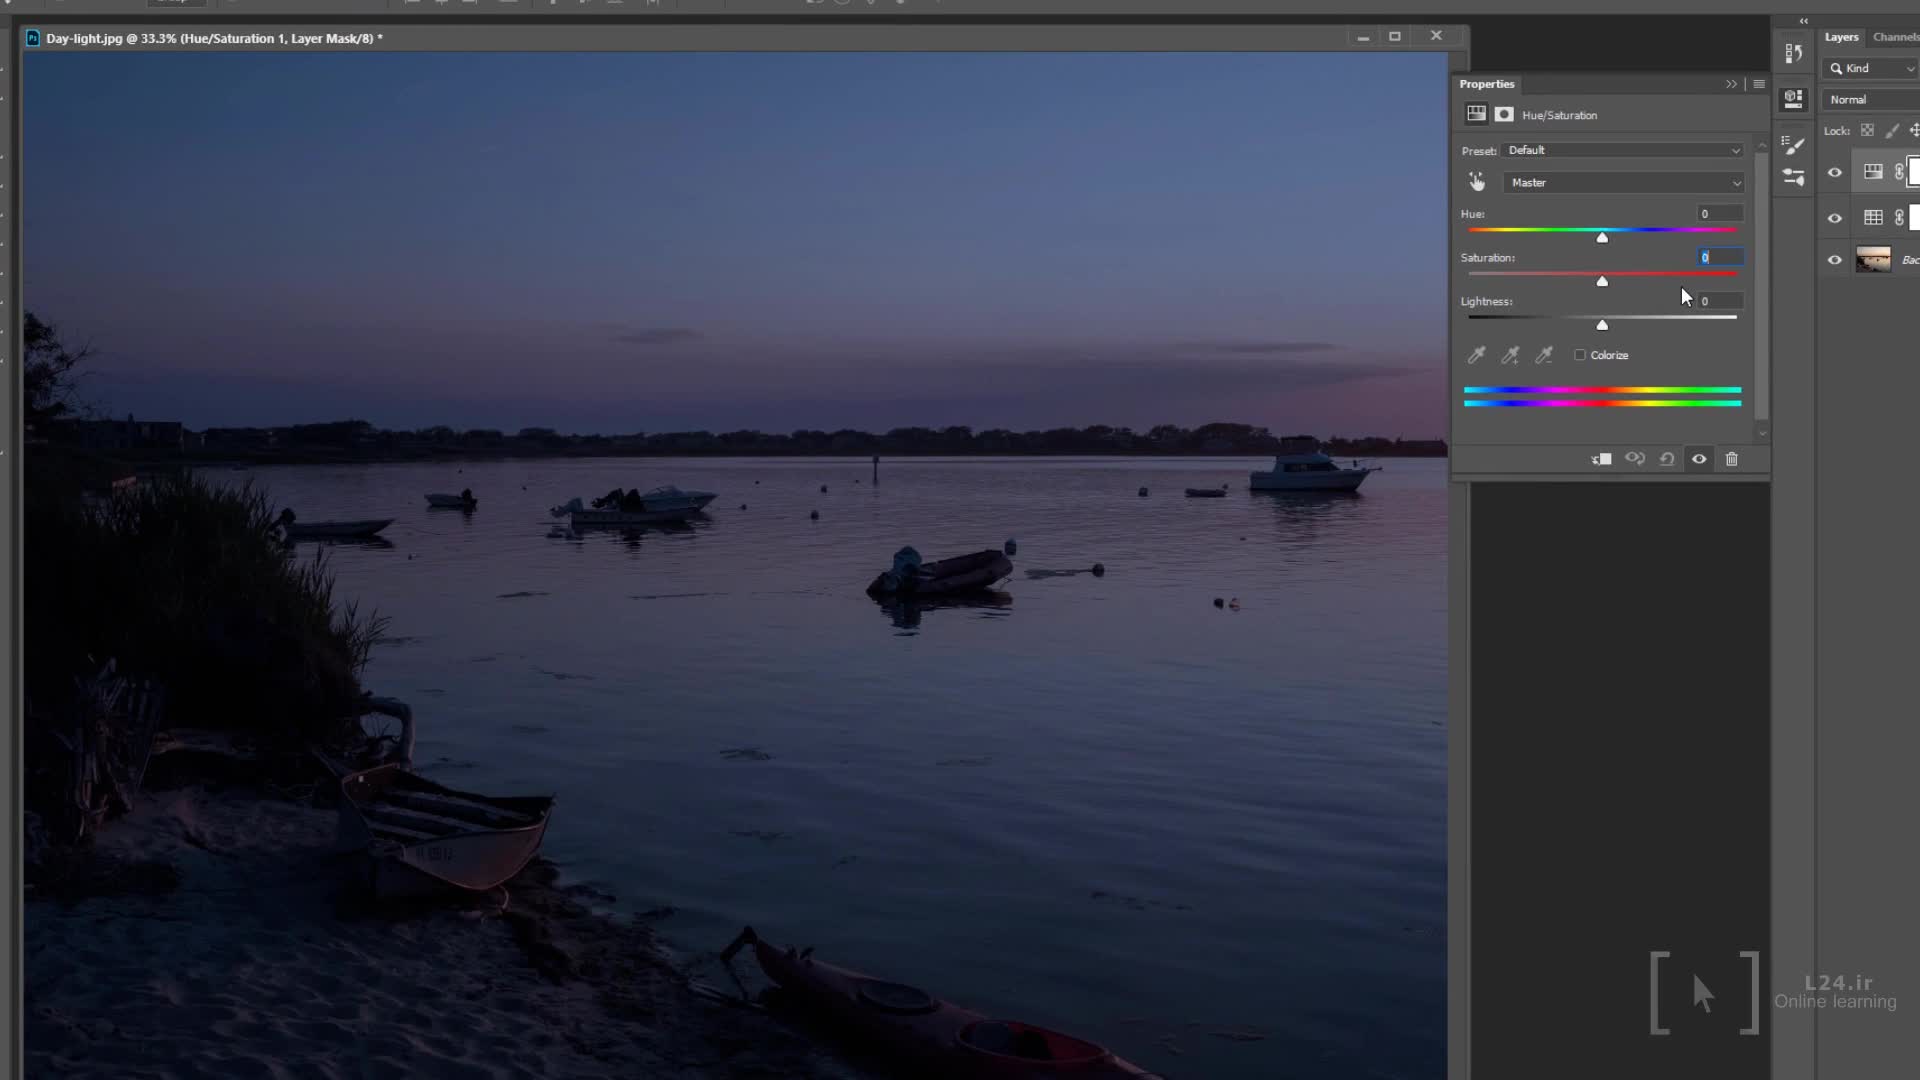
Task: Select the Subtract from Sample eyedropper
Action: point(1544,355)
